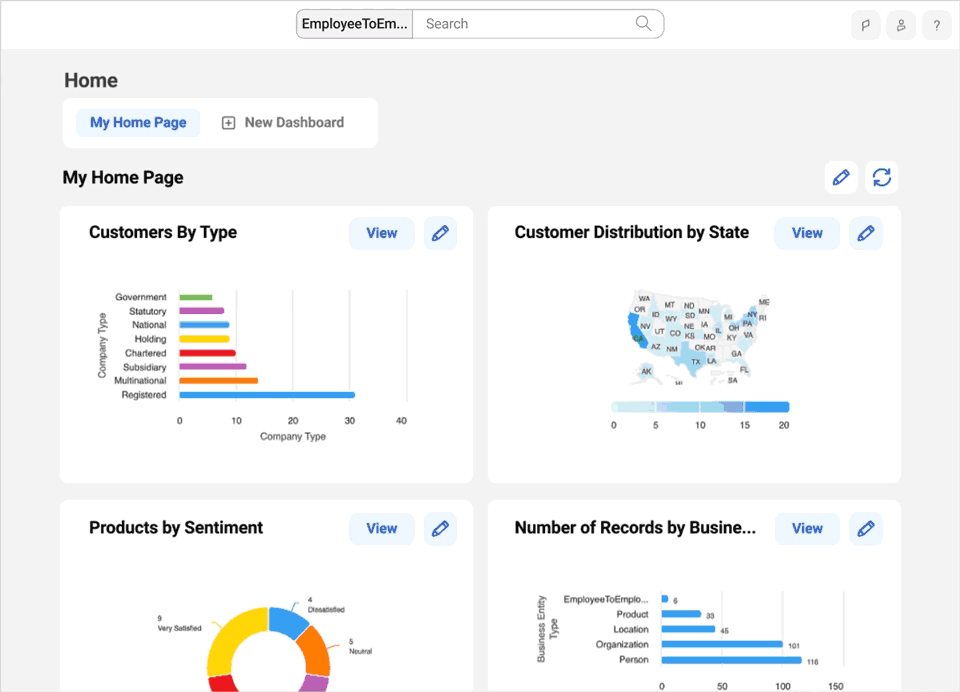Click the Person bar in records chart
Screen dimensions: 960x692
click(x=732, y=660)
